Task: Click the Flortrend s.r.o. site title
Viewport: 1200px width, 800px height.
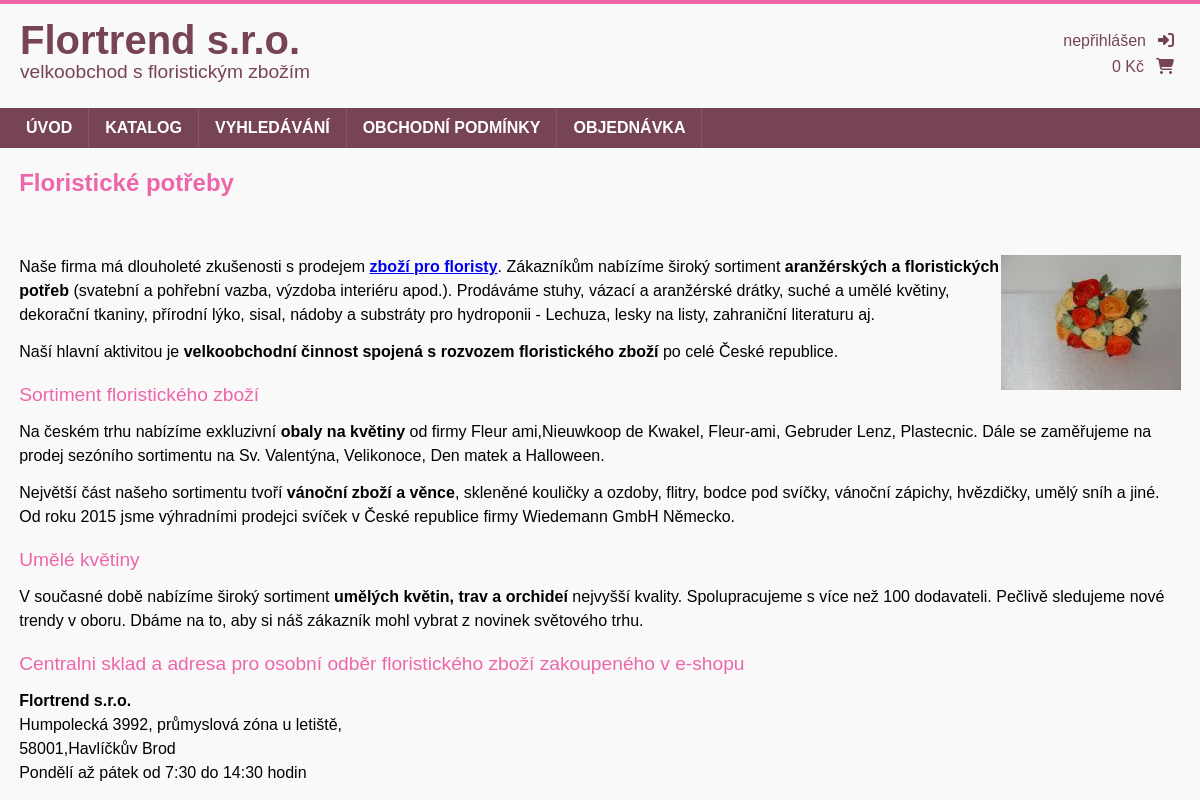Action: 160,40
